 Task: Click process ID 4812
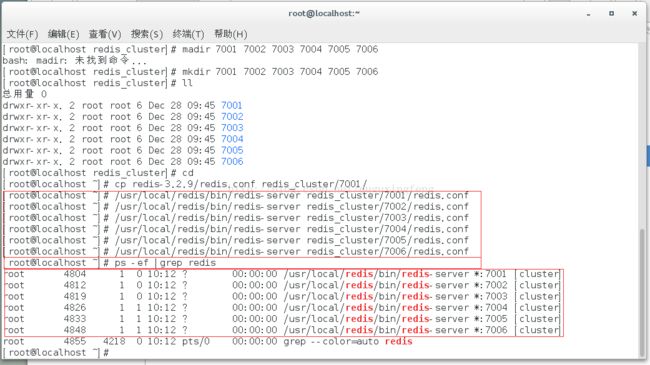click(75, 285)
